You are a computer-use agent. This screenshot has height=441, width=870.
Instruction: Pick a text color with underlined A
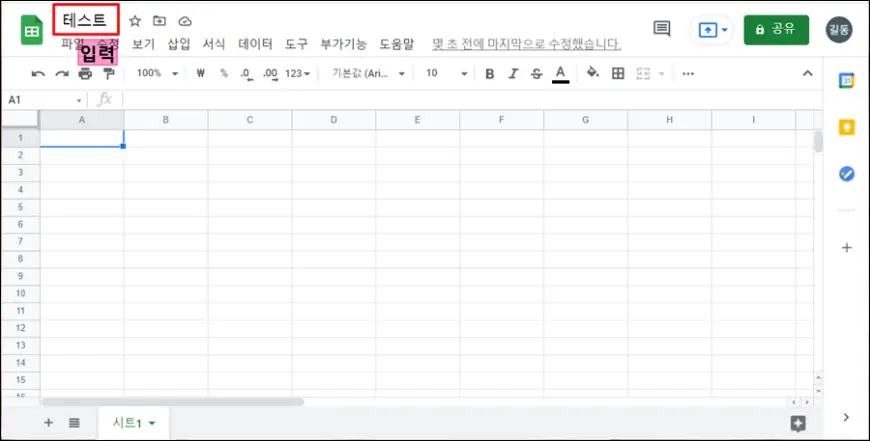coord(560,74)
